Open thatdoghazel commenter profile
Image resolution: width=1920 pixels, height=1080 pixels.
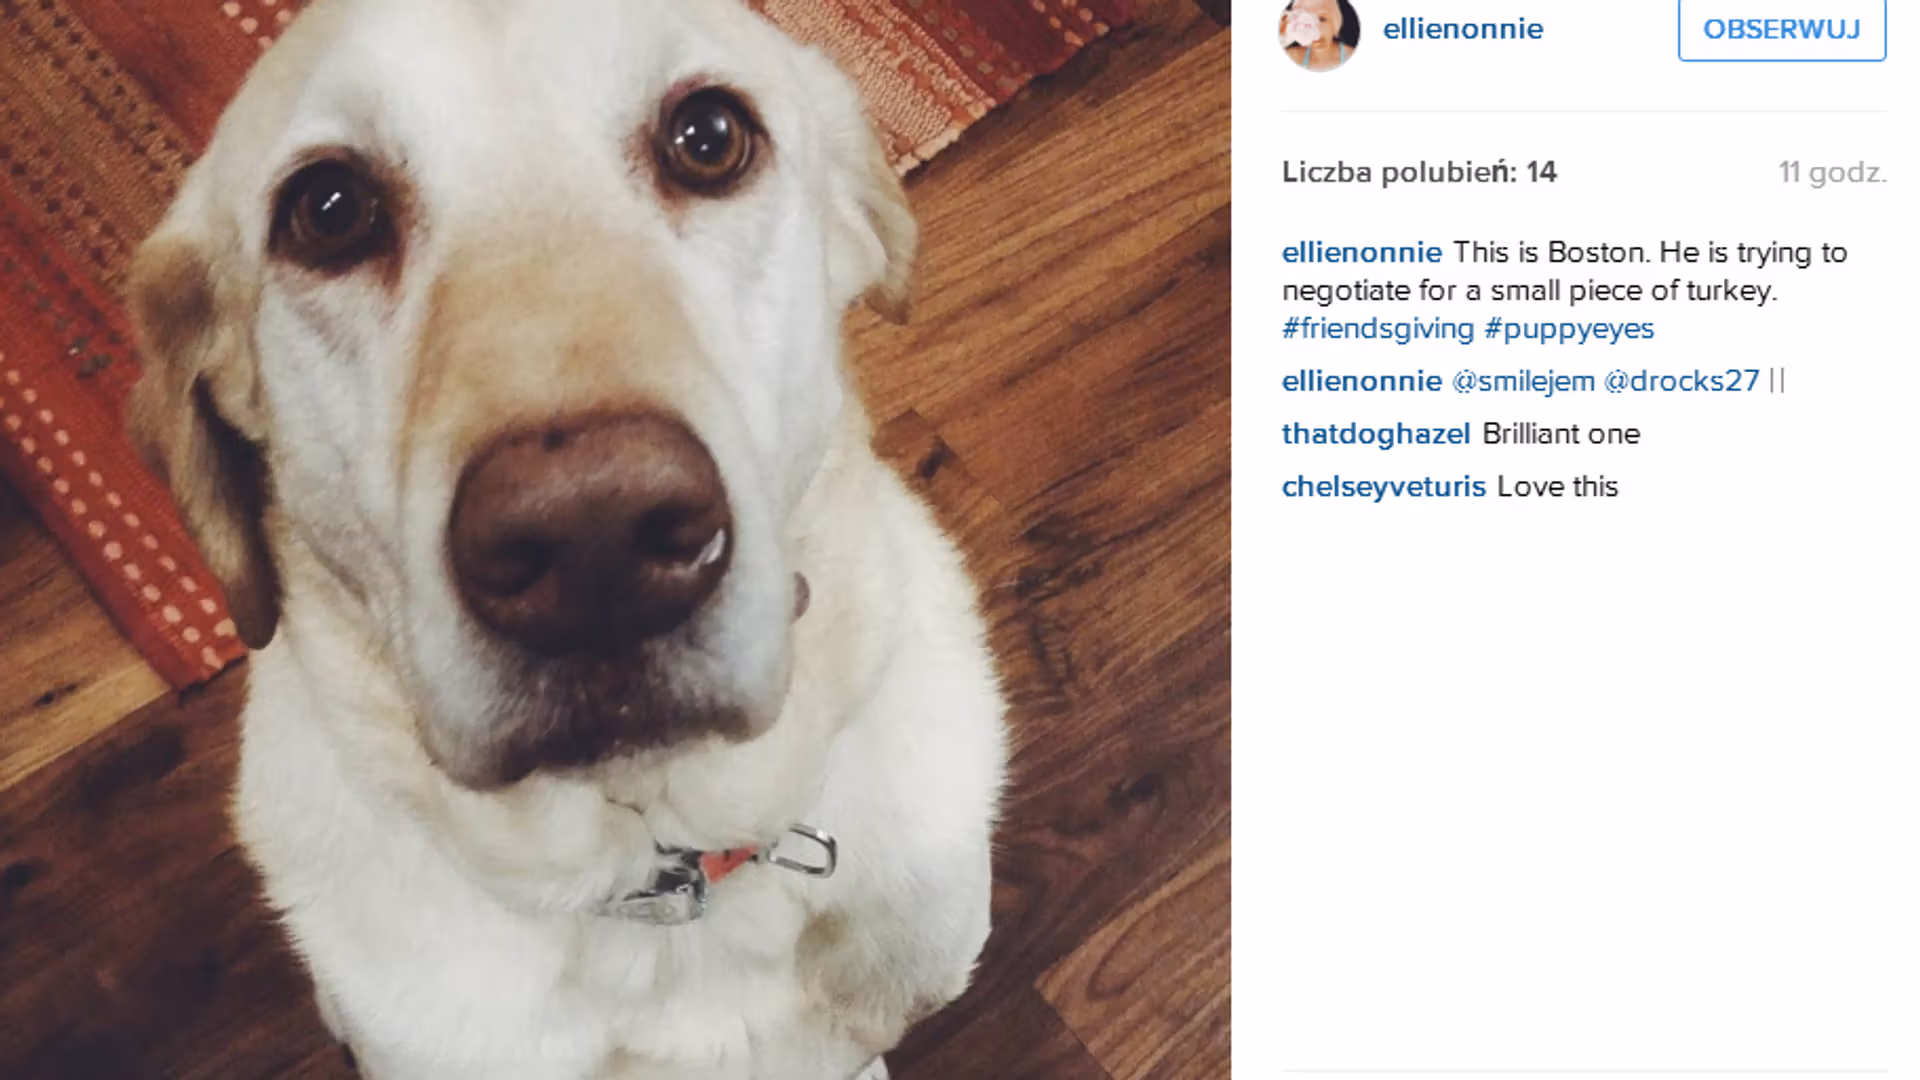coord(1376,434)
